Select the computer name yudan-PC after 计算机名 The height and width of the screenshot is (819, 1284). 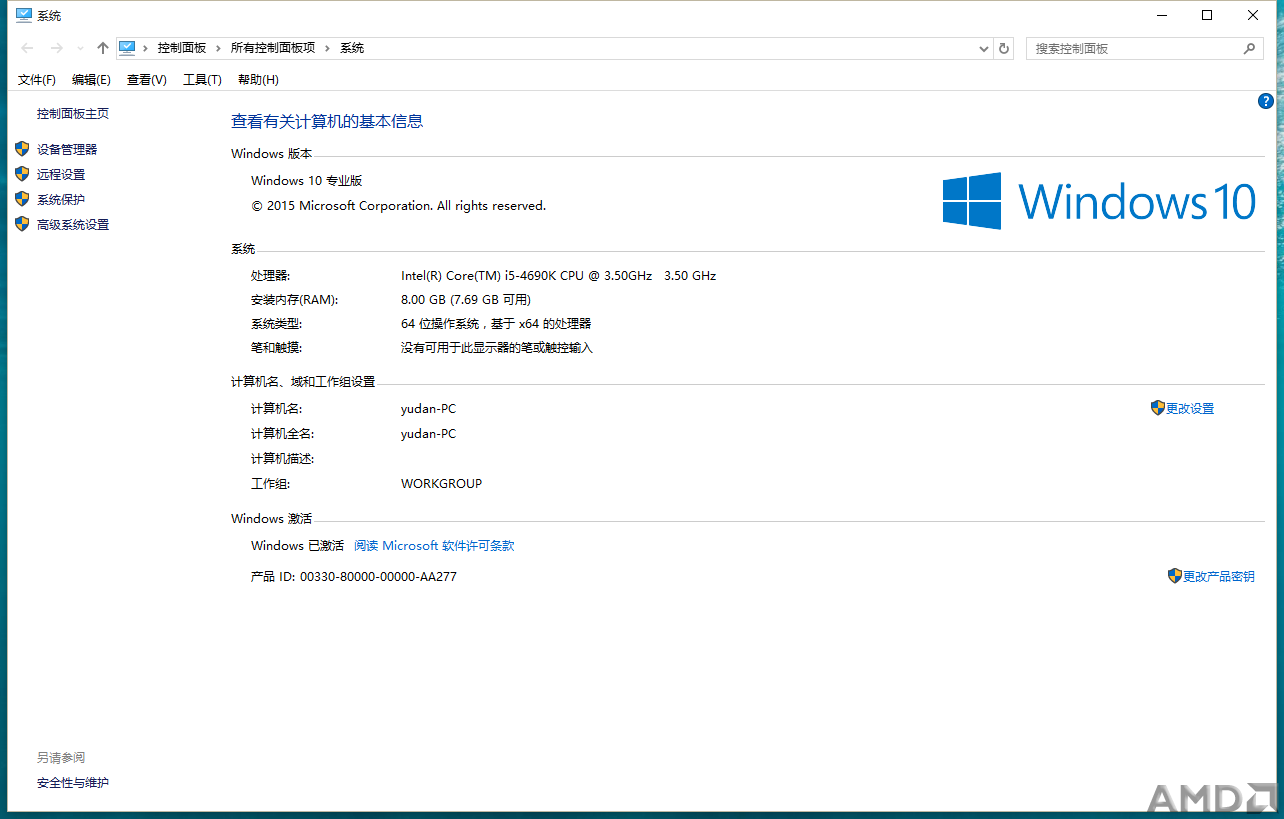(428, 409)
